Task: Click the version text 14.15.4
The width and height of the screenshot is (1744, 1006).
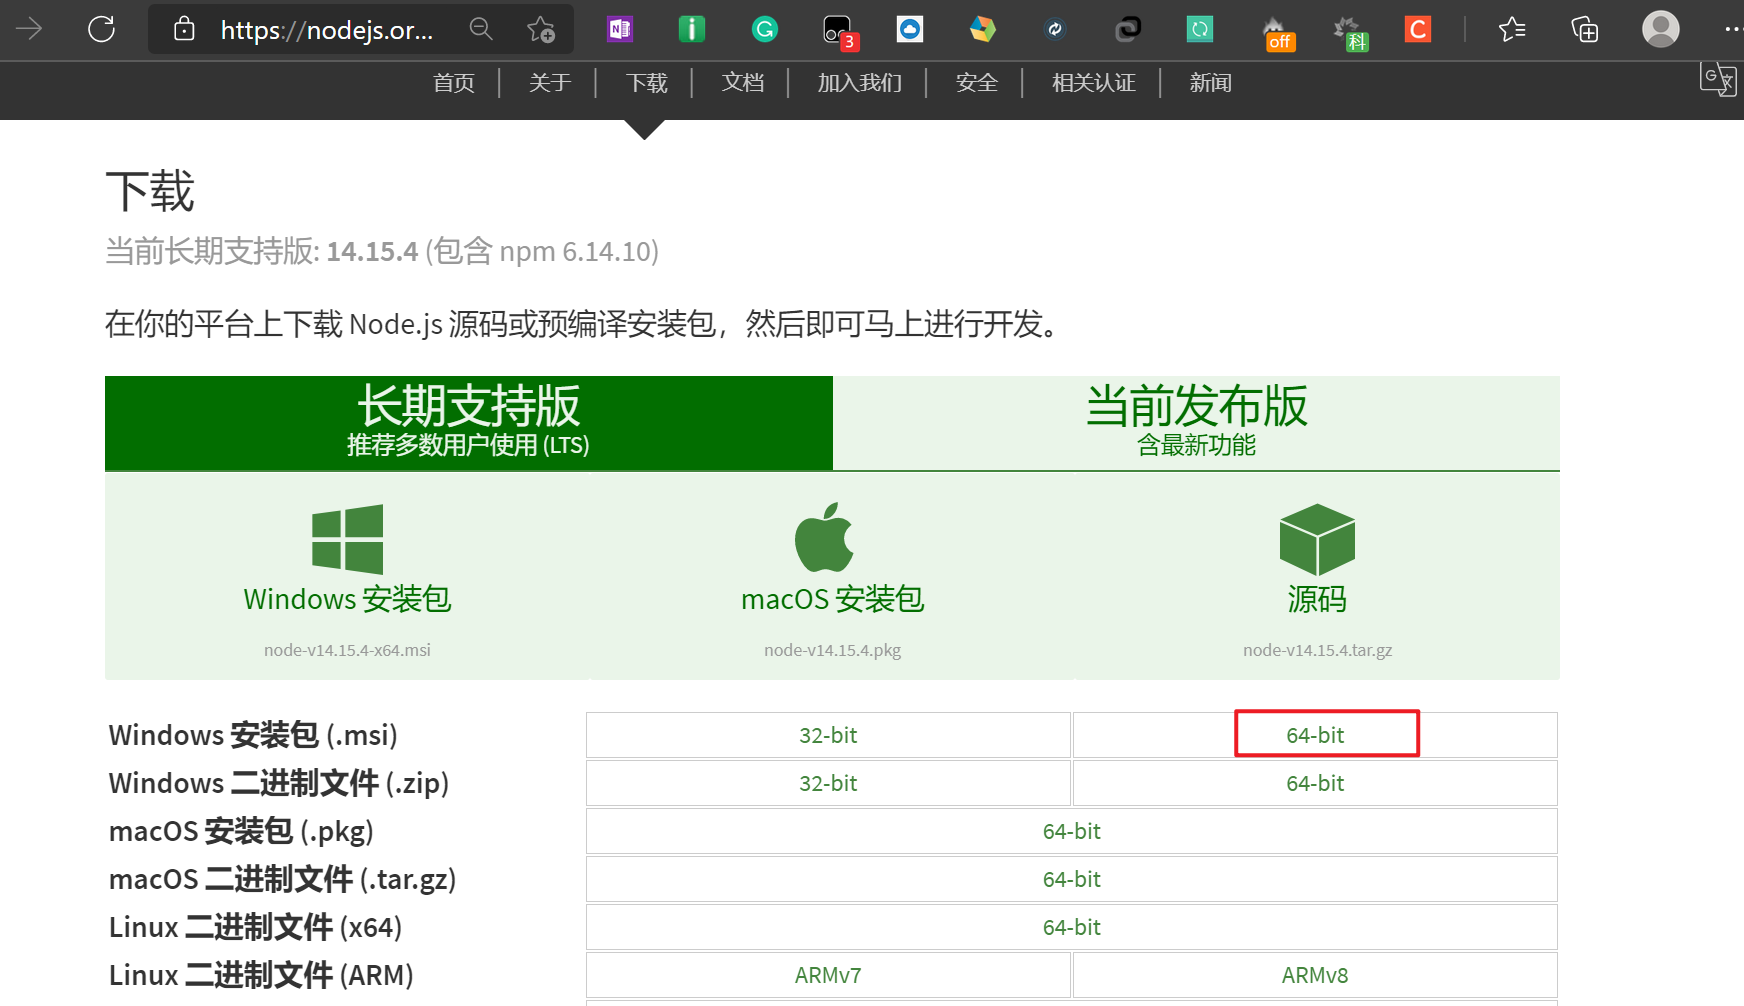Action: [372, 251]
